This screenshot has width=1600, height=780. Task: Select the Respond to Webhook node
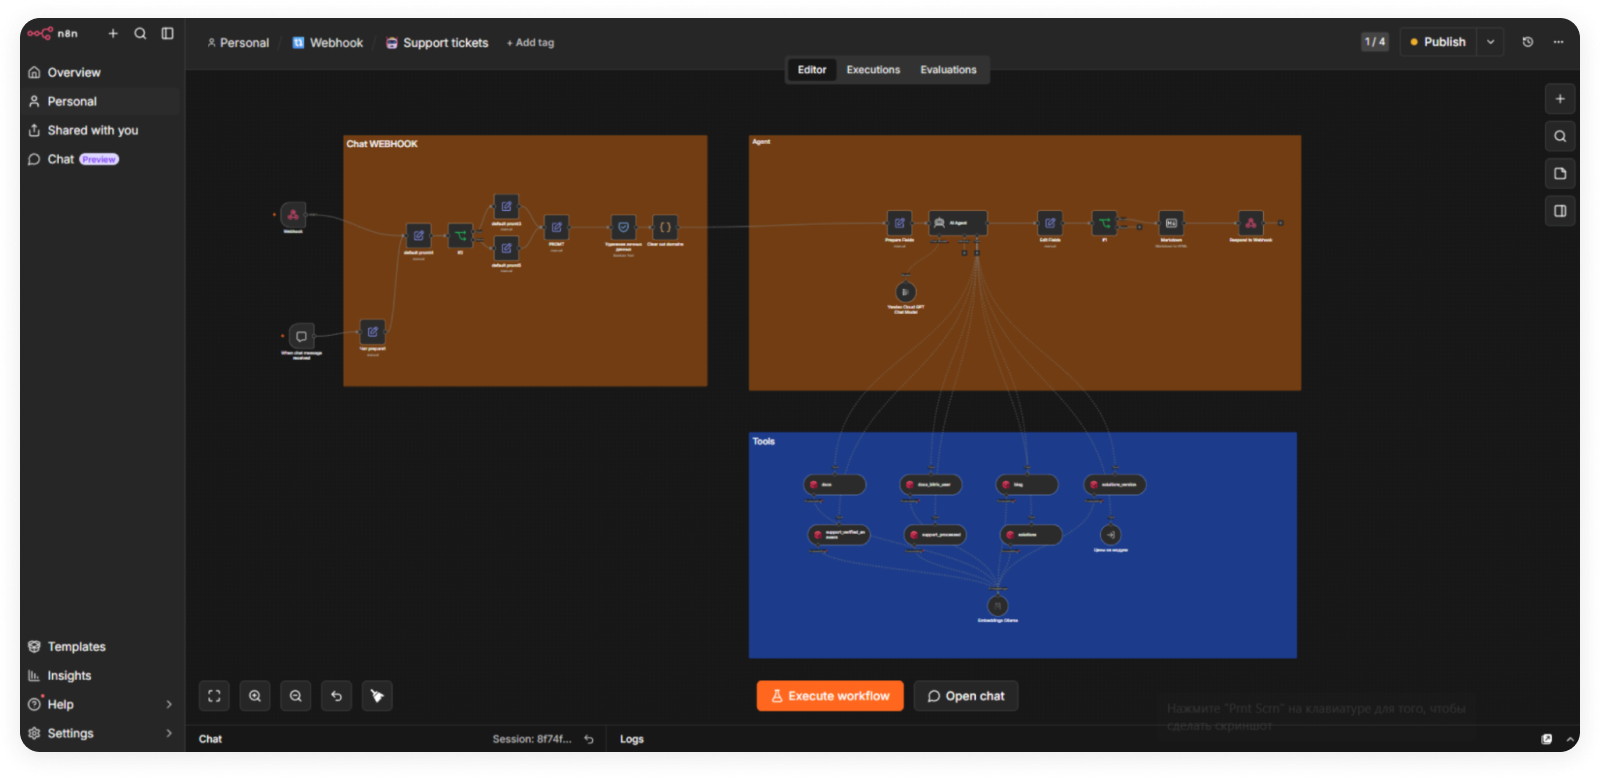pos(1250,223)
